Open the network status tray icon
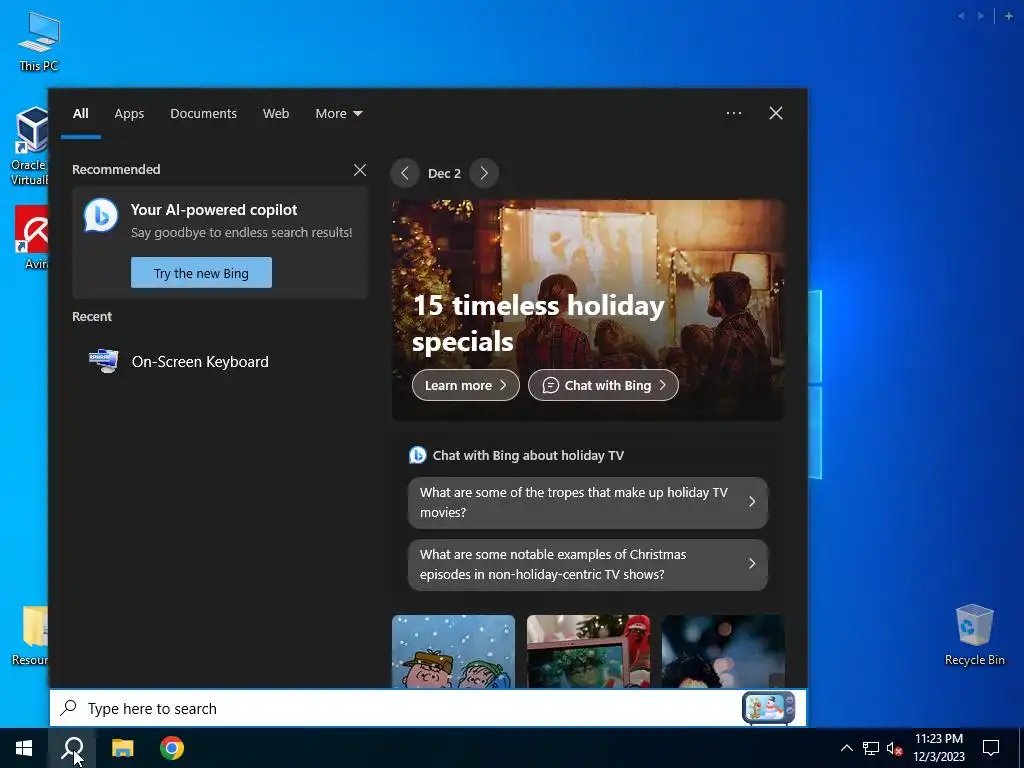The width and height of the screenshot is (1024, 768). (871, 748)
